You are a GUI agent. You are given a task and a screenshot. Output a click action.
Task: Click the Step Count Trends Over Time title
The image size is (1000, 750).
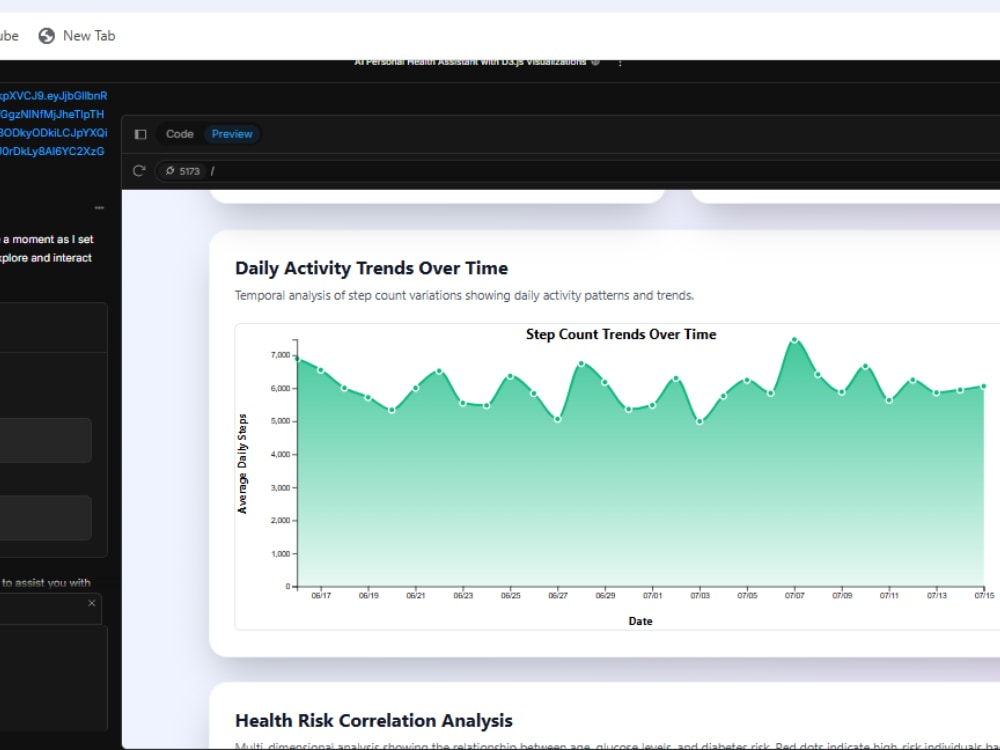tap(621, 334)
